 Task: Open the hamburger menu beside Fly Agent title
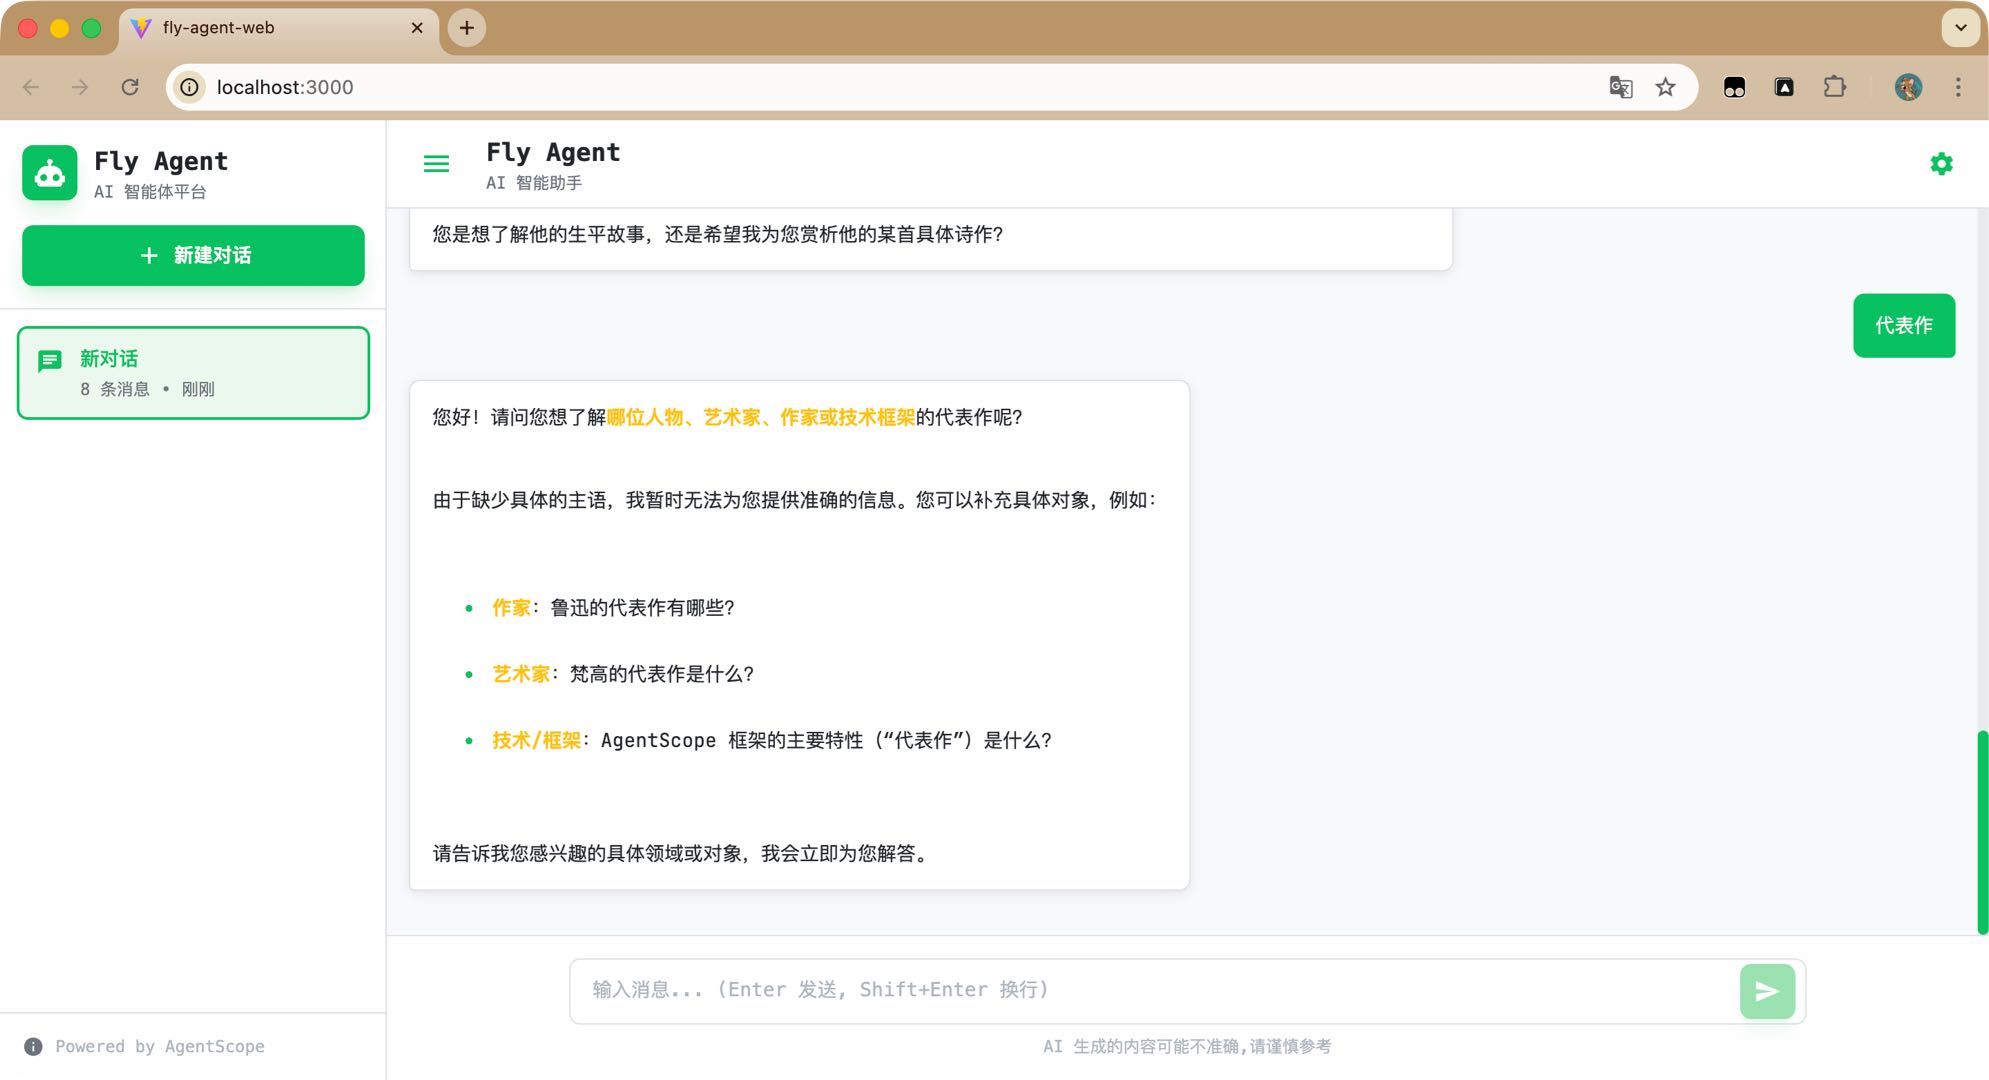[x=436, y=163]
